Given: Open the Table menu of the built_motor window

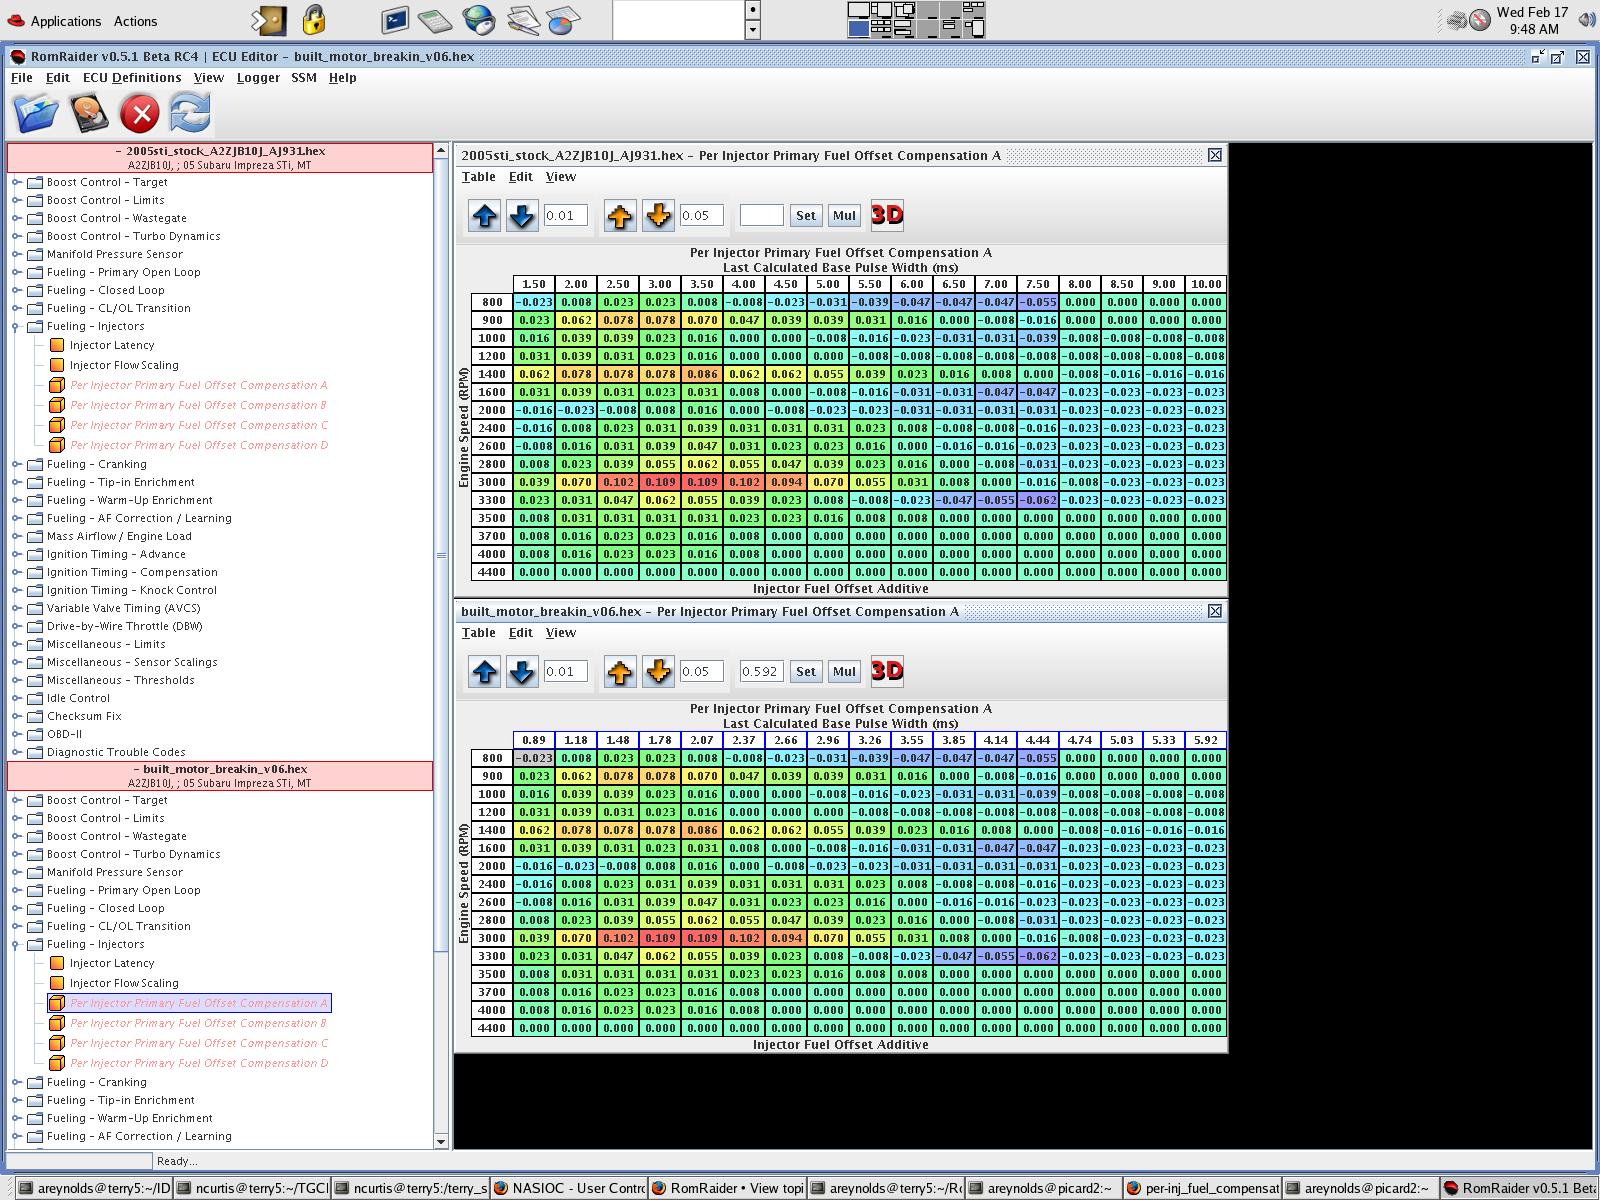Looking at the screenshot, I should click(479, 633).
